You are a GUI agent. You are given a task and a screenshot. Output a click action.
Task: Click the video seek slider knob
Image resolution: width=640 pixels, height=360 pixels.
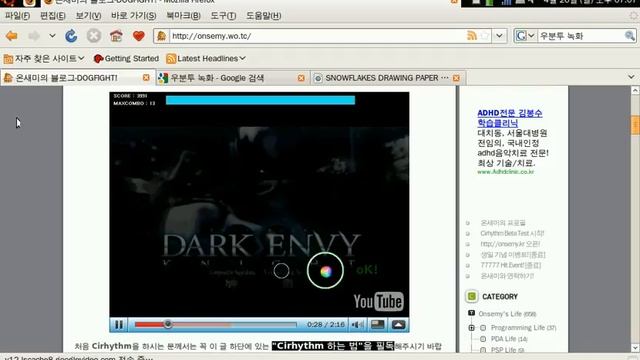(x=168, y=324)
